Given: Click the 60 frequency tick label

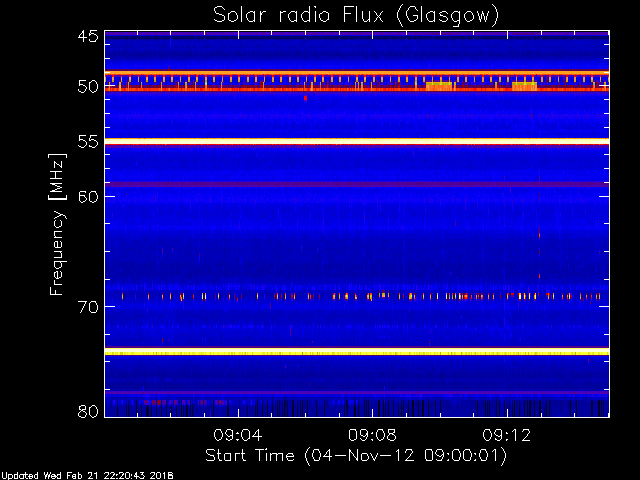Looking at the screenshot, I should click(x=88, y=197).
